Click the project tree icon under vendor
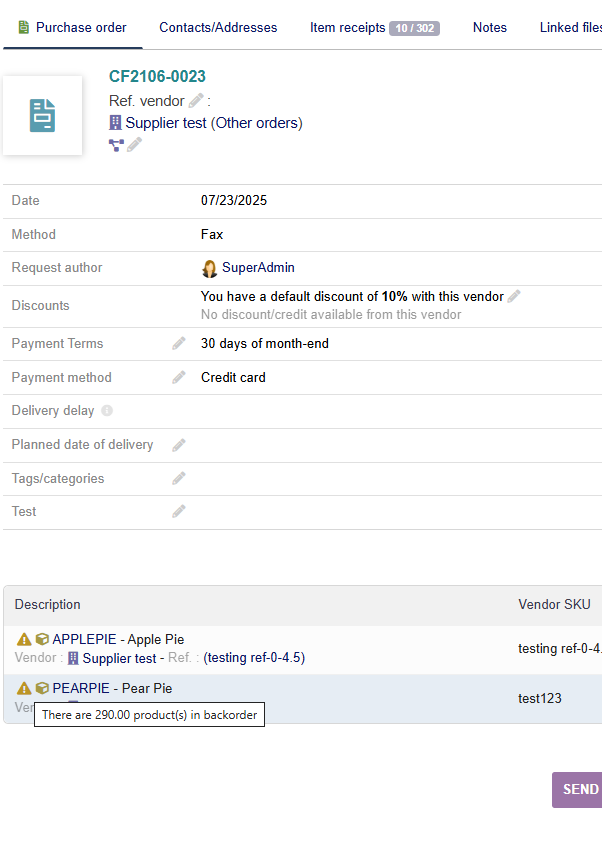Screen dimensions: 602x849 116,145
